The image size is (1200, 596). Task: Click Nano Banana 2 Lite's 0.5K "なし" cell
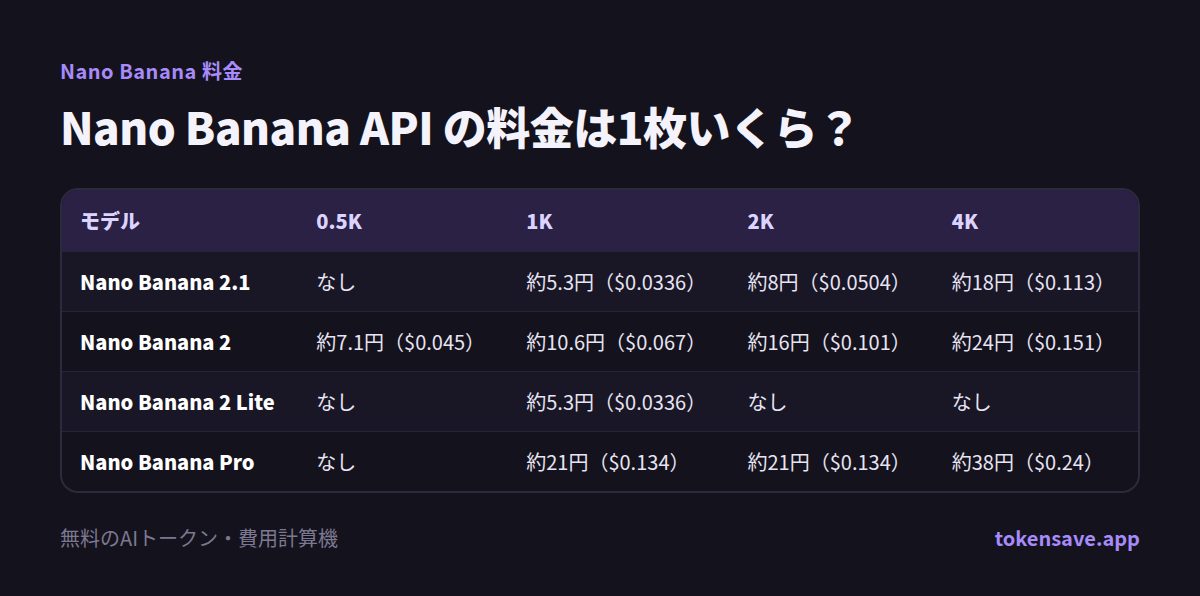tap(336, 403)
